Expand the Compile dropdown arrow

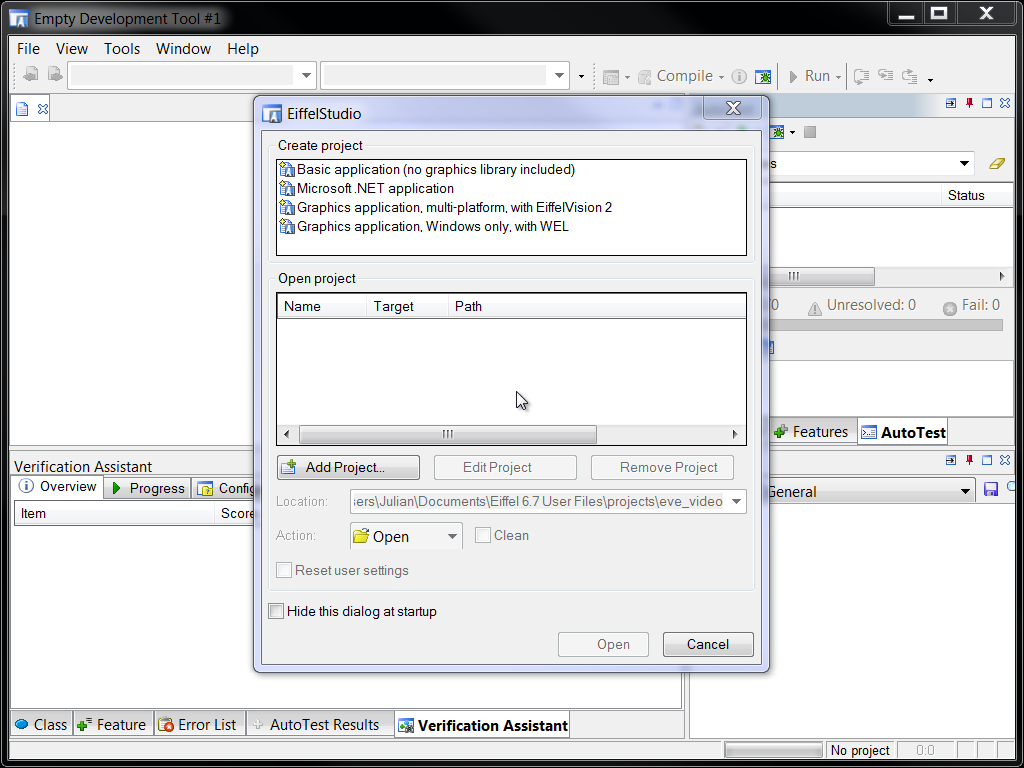(721, 78)
